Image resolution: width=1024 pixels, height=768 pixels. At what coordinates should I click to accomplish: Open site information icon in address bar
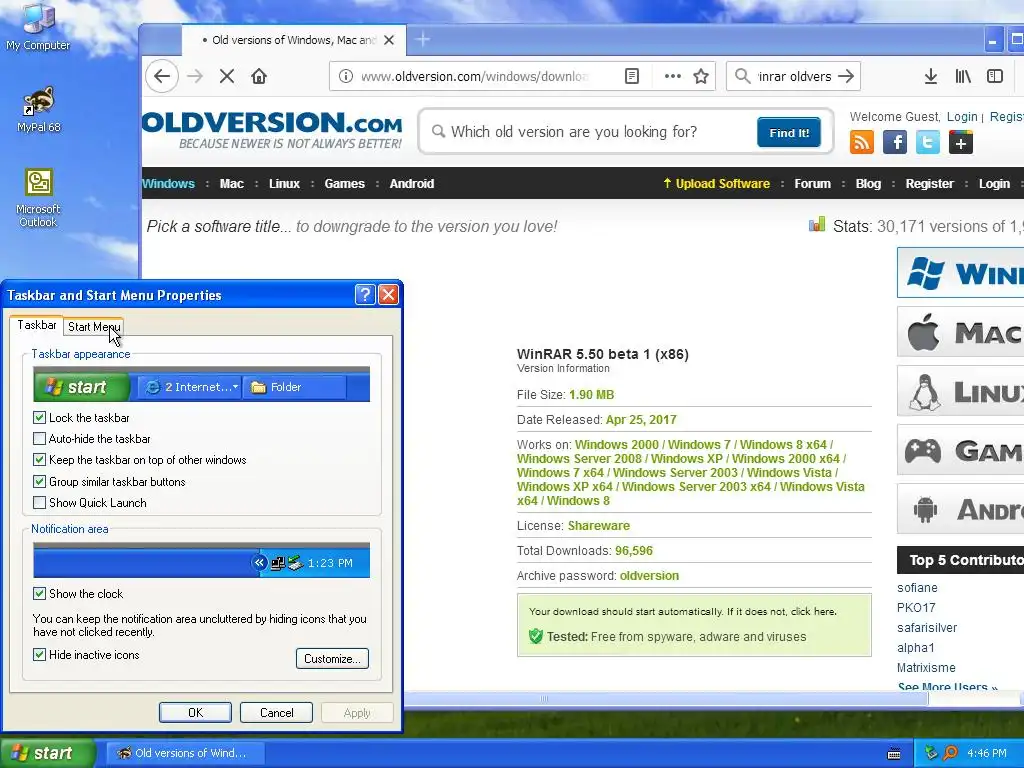click(x=345, y=76)
